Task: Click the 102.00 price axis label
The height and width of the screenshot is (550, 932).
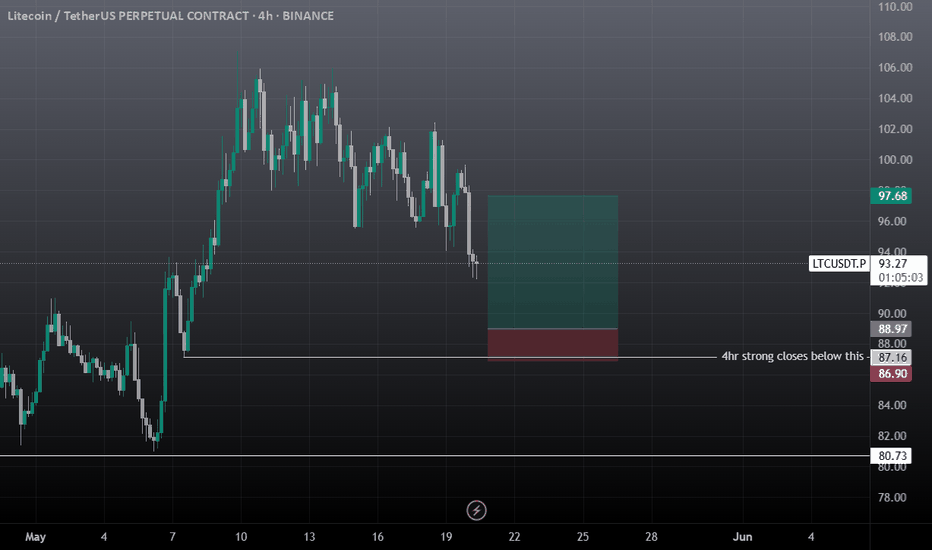Action: (895, 129)
